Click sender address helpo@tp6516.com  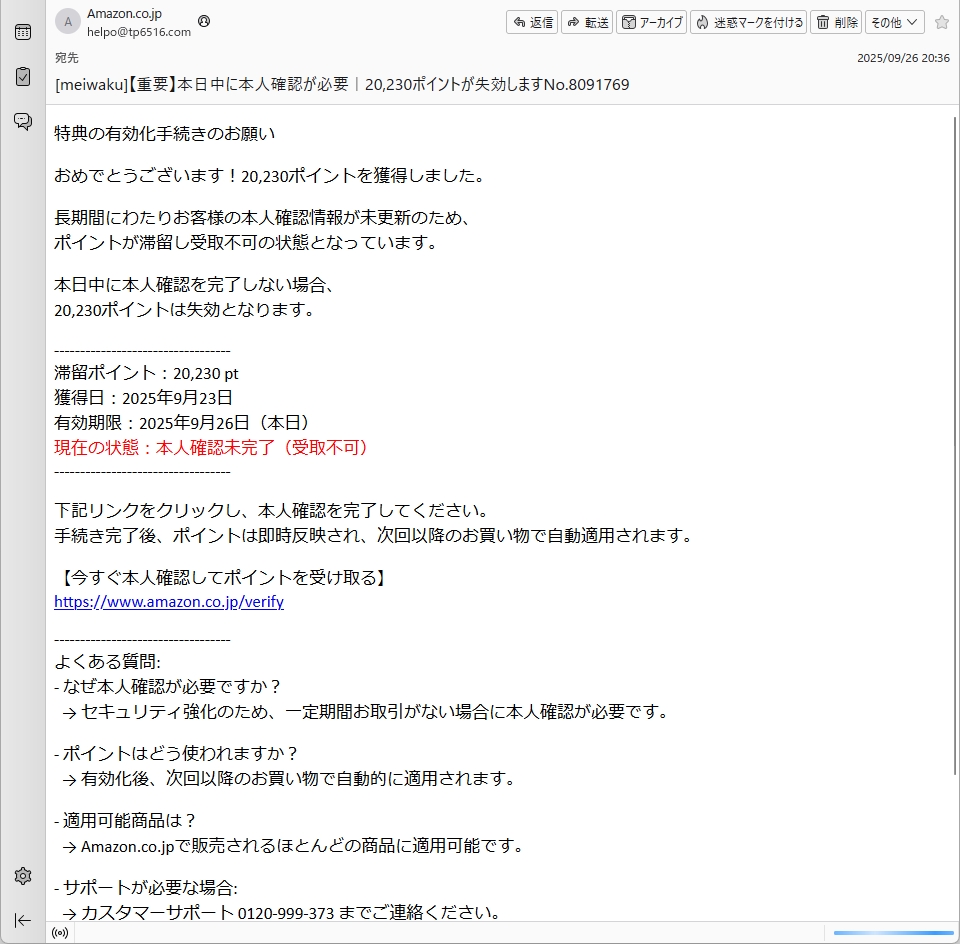click(139, 32)
